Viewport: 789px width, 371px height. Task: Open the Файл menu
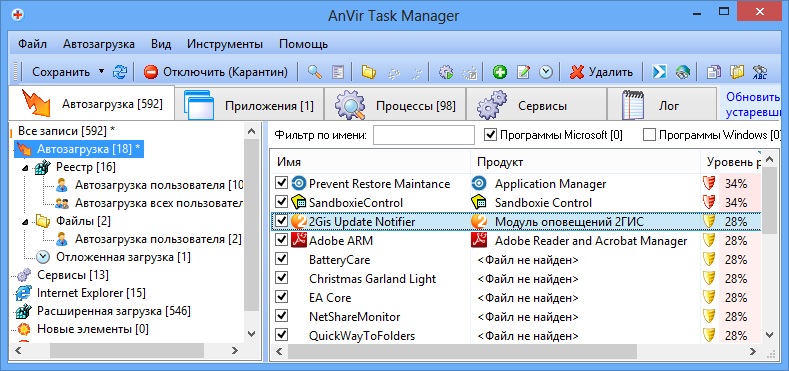(33, 44)
